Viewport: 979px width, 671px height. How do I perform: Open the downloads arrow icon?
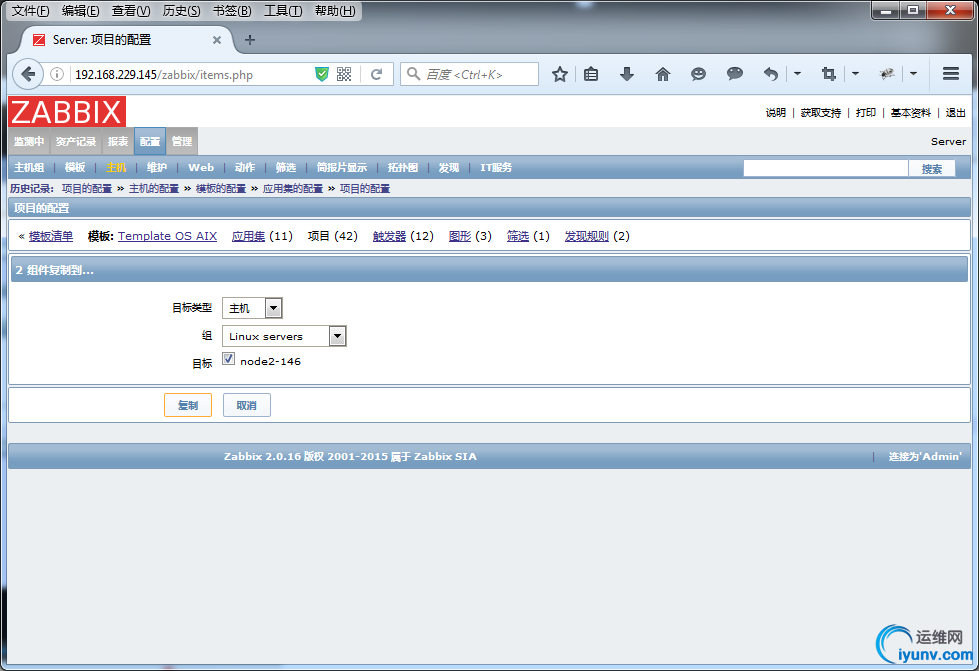point(626,74)
